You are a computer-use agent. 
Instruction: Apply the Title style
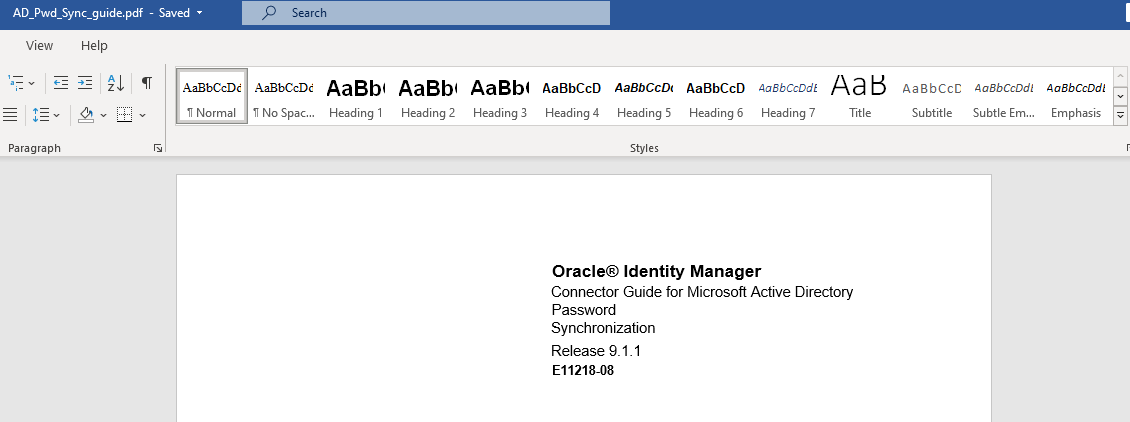(860, 96)
